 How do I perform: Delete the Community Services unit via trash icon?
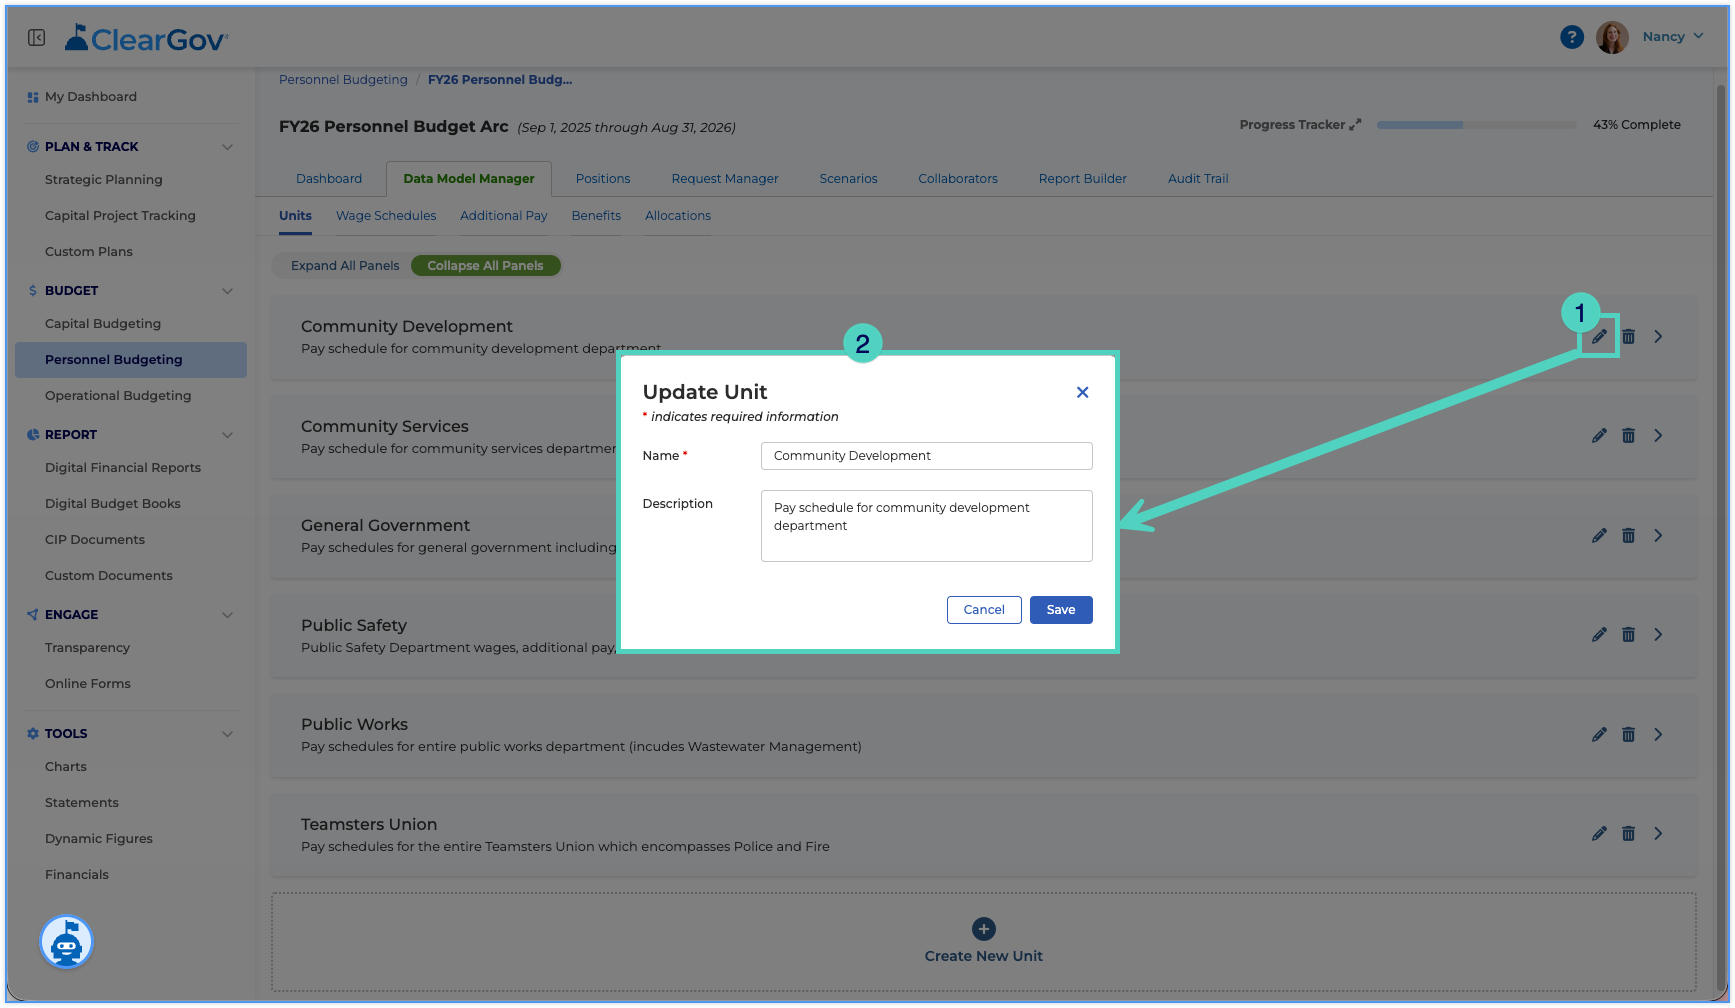1628,436
